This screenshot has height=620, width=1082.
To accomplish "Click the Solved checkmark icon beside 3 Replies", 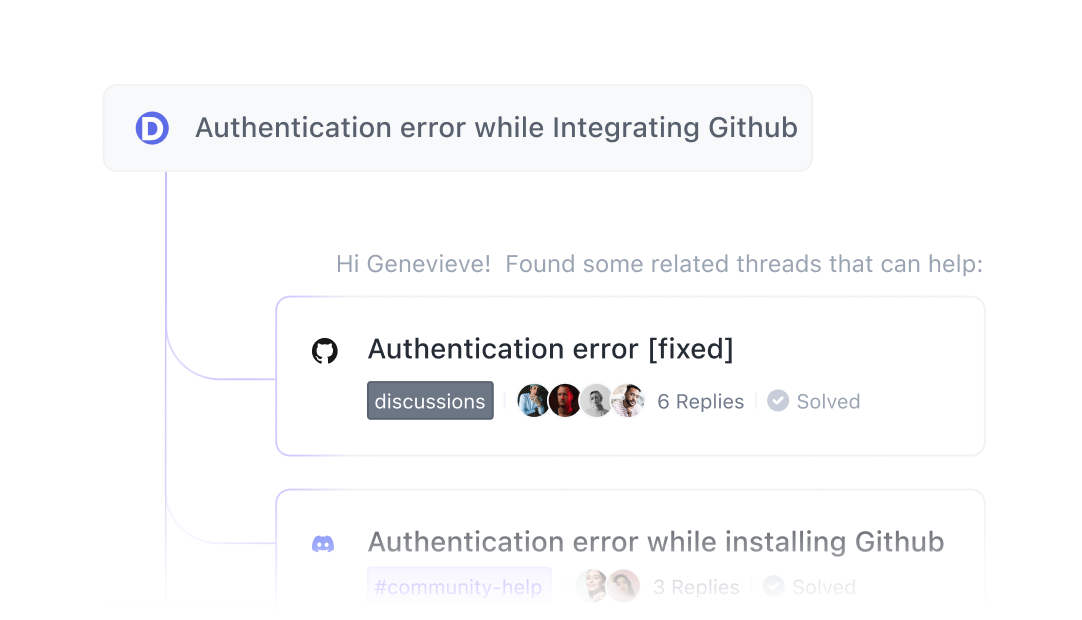I will (x=774, y=586).
